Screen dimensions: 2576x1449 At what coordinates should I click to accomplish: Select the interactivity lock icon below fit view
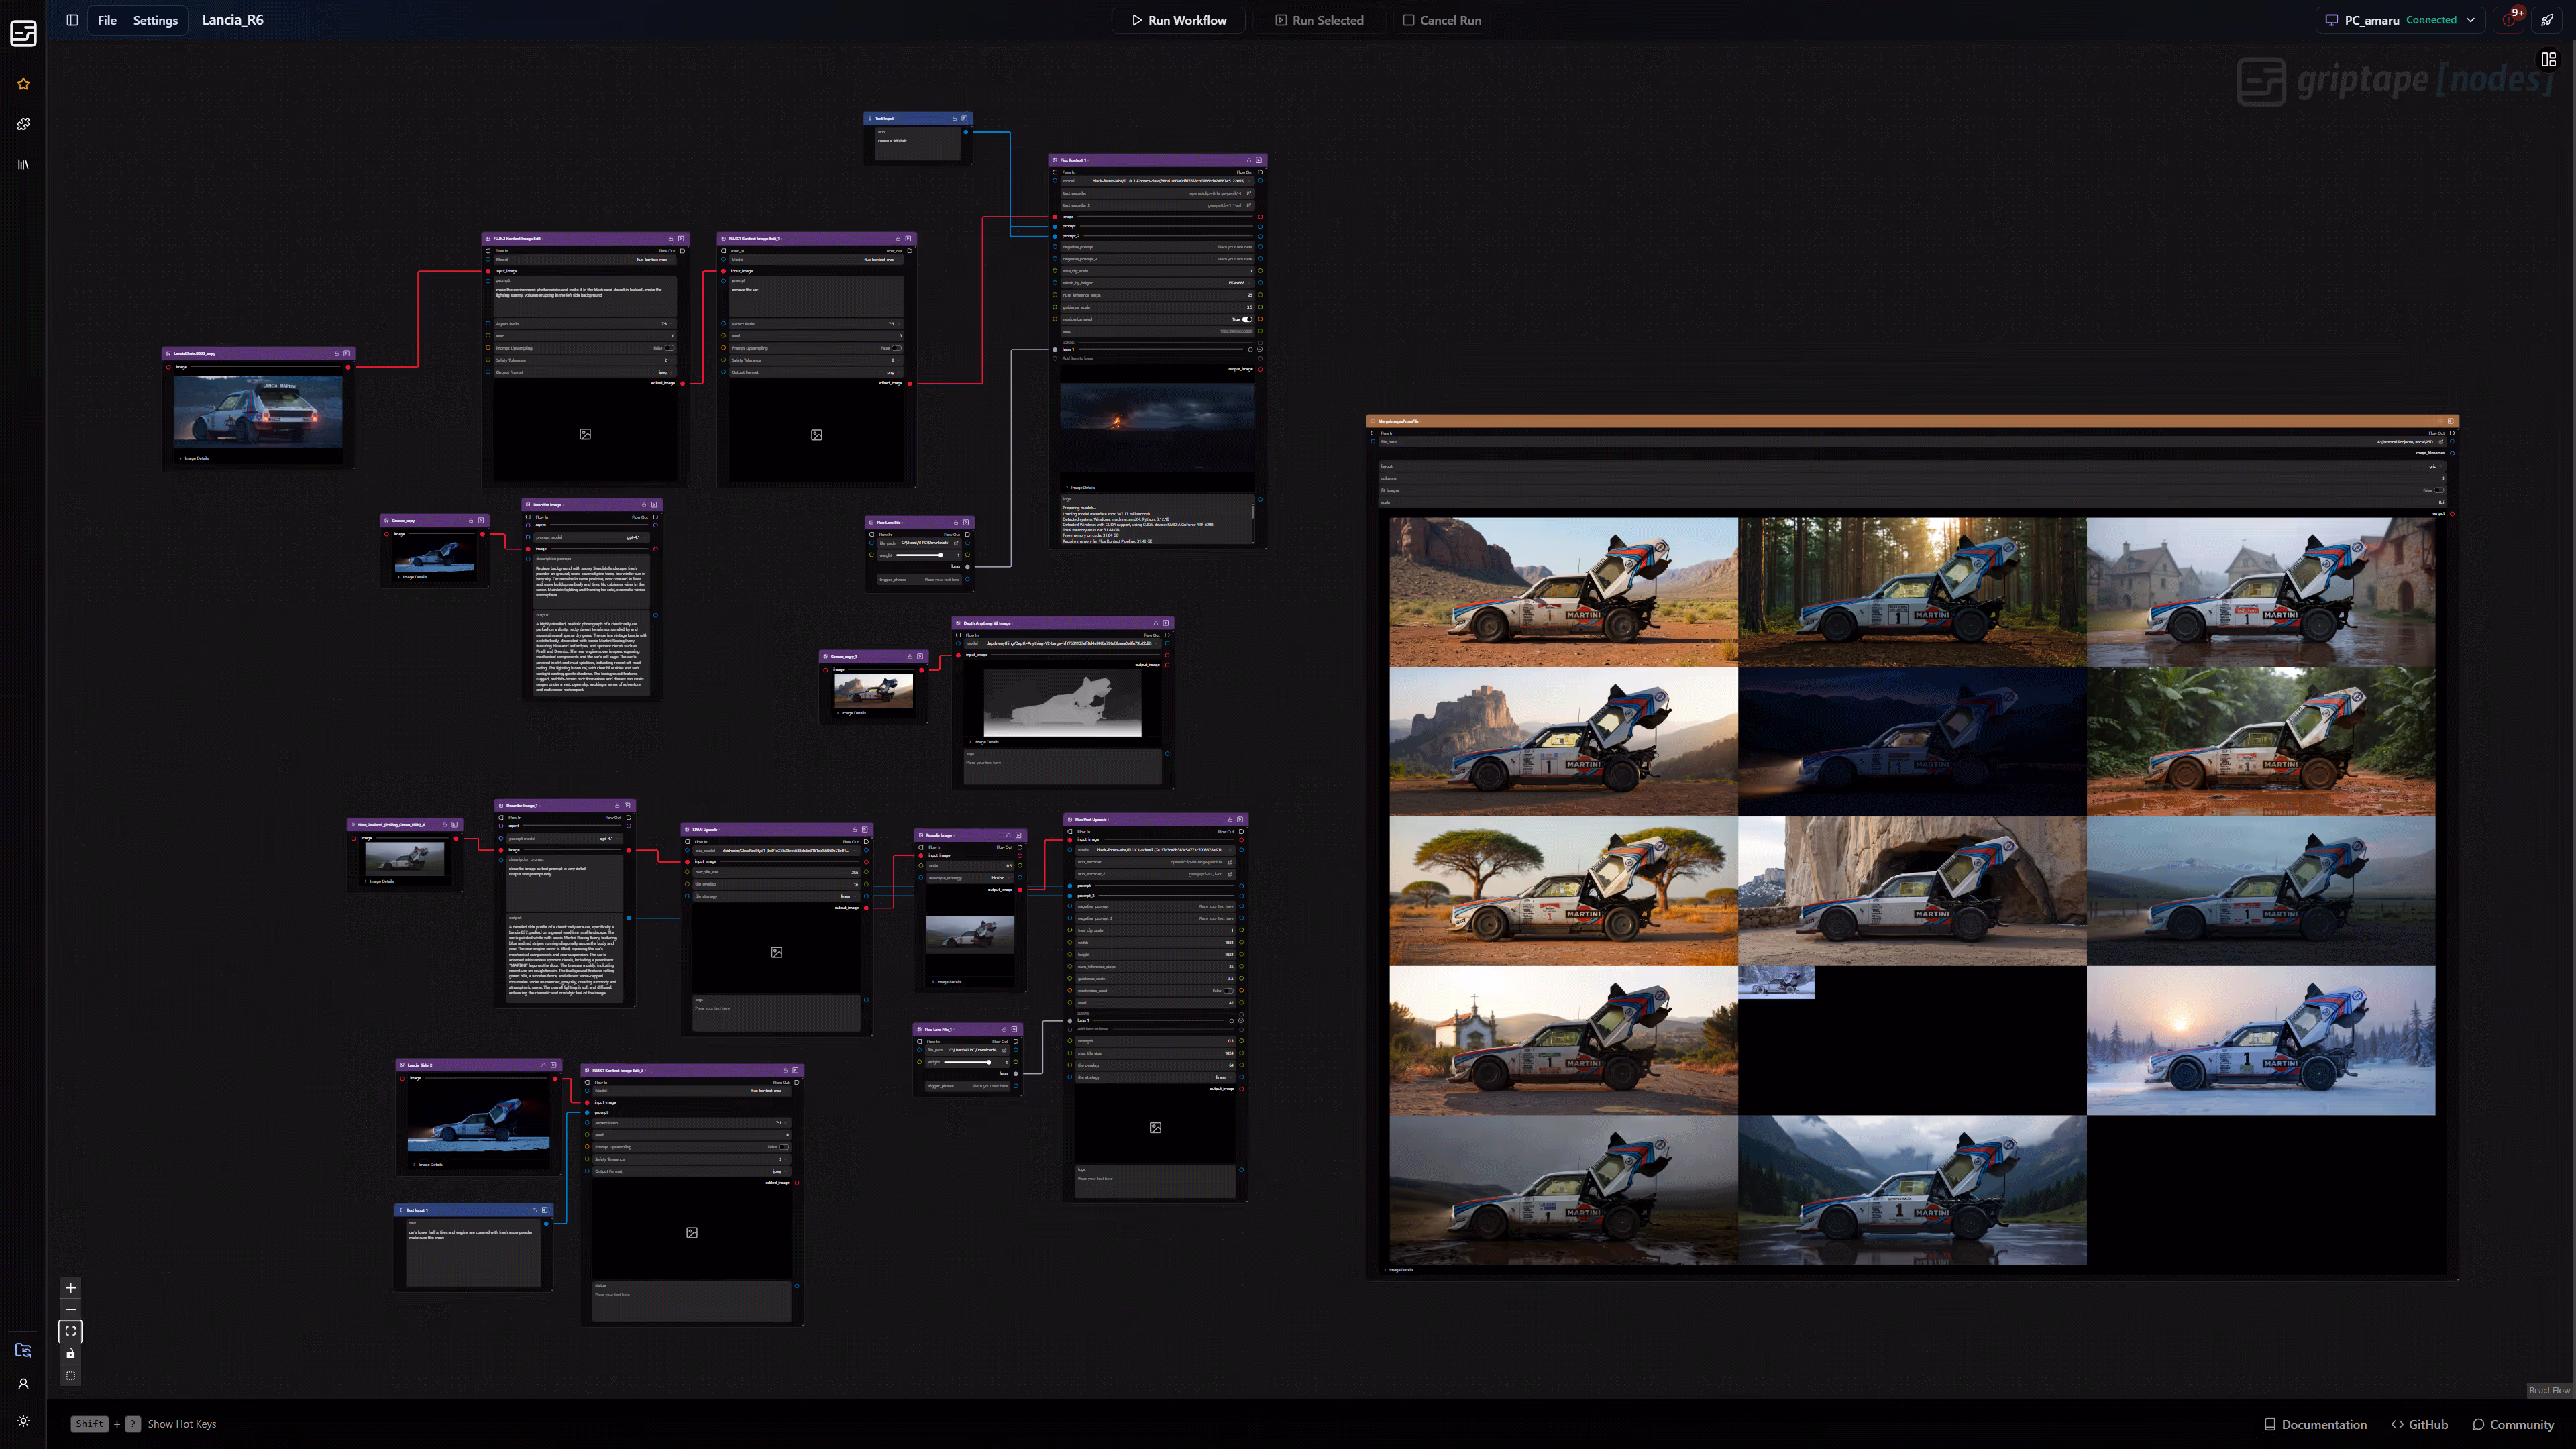coord(70,1353)
